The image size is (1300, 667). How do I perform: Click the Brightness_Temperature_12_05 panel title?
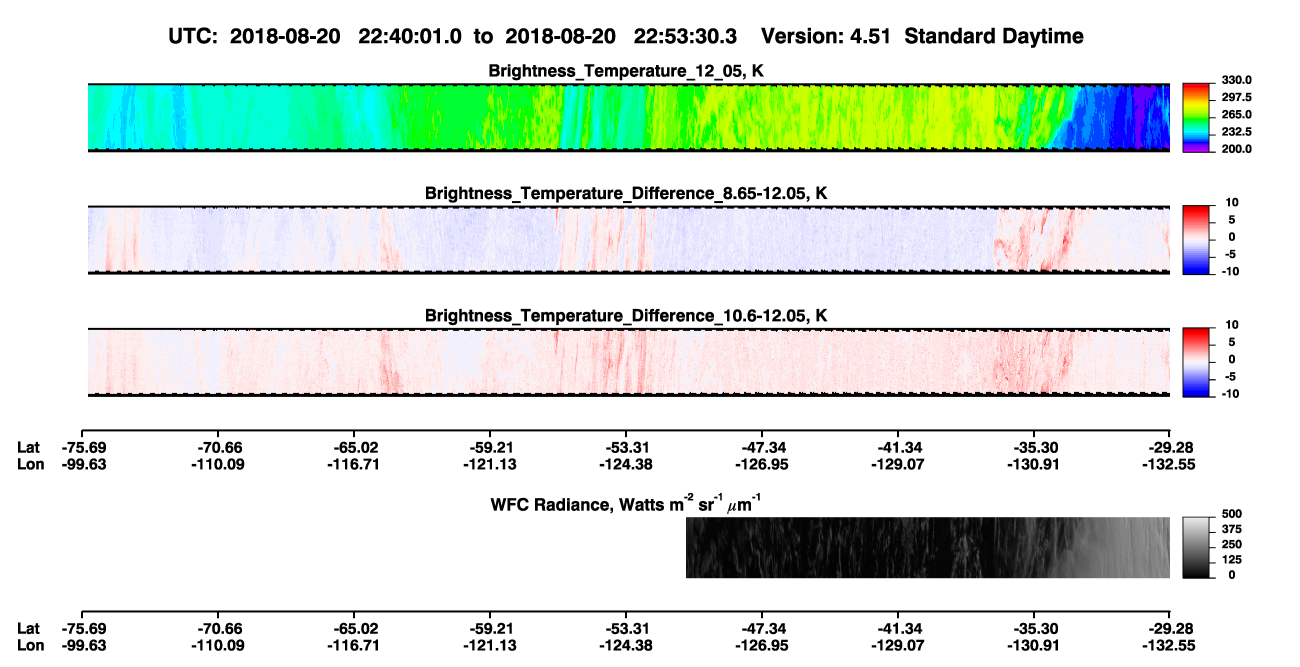[x=627, y=71]
